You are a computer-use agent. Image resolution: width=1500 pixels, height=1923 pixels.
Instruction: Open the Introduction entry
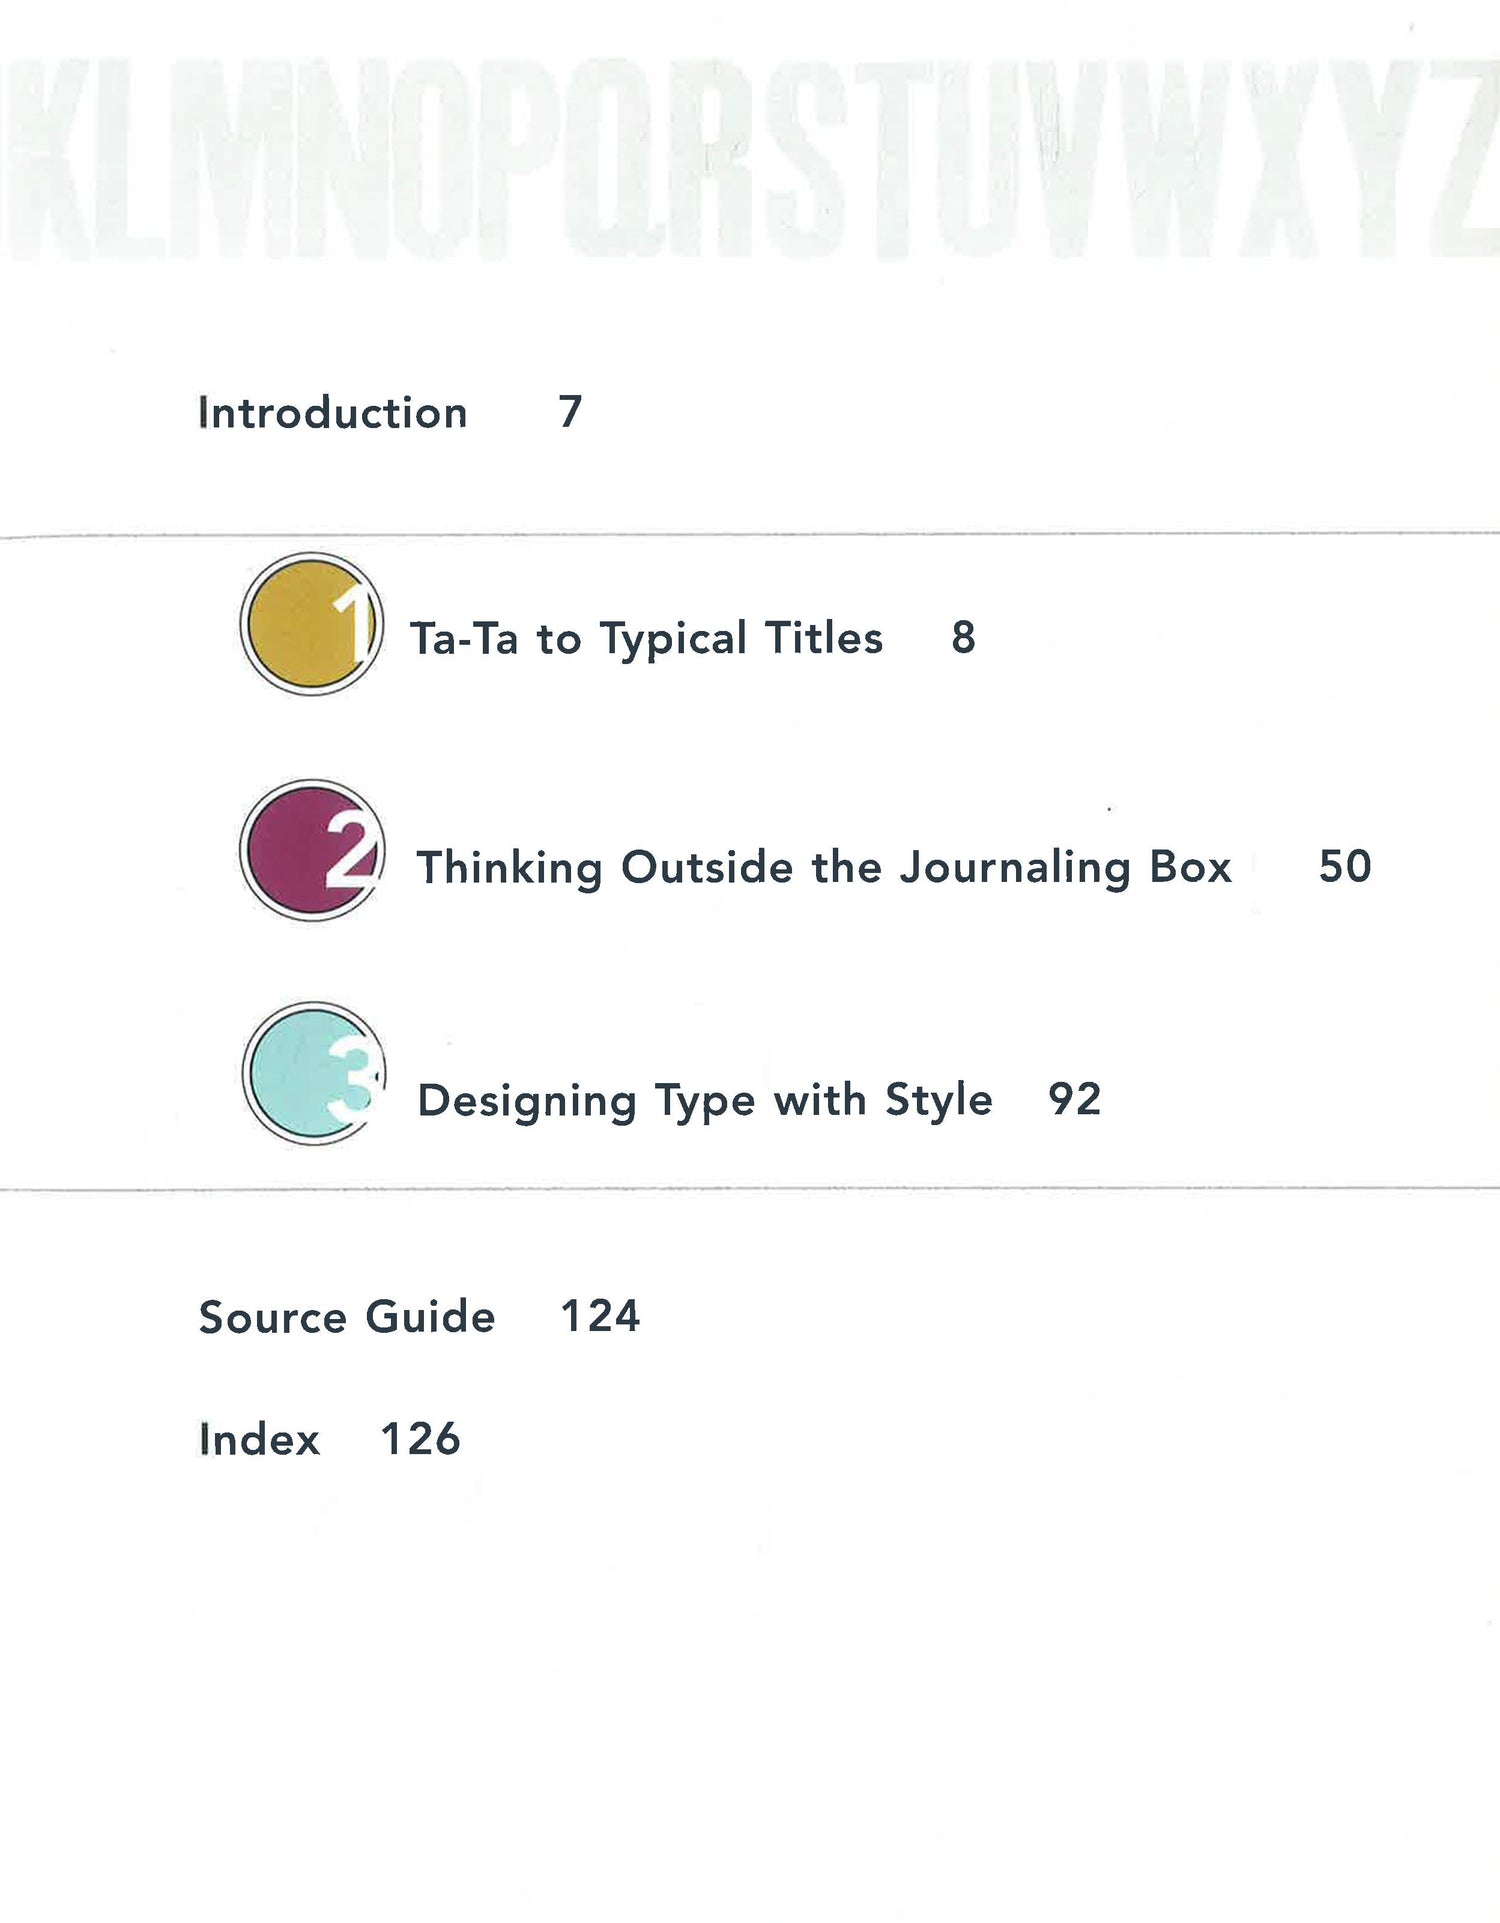(x=332, y=413)
